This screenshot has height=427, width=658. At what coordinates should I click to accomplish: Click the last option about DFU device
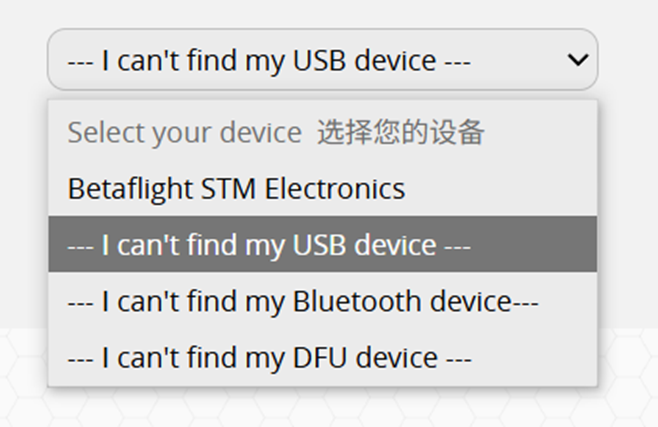point(322,357)
